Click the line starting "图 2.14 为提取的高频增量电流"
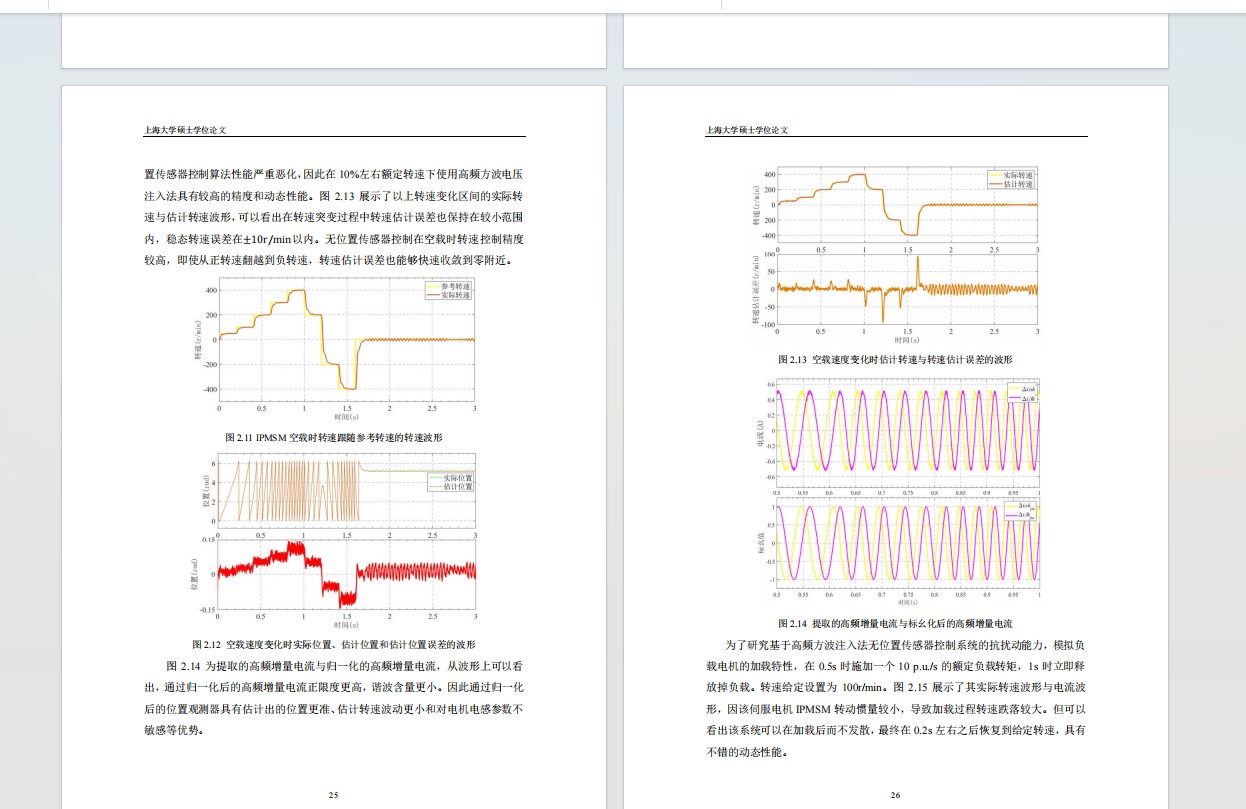This screenshot has width=1246, height=809. (x=345, y=665)
